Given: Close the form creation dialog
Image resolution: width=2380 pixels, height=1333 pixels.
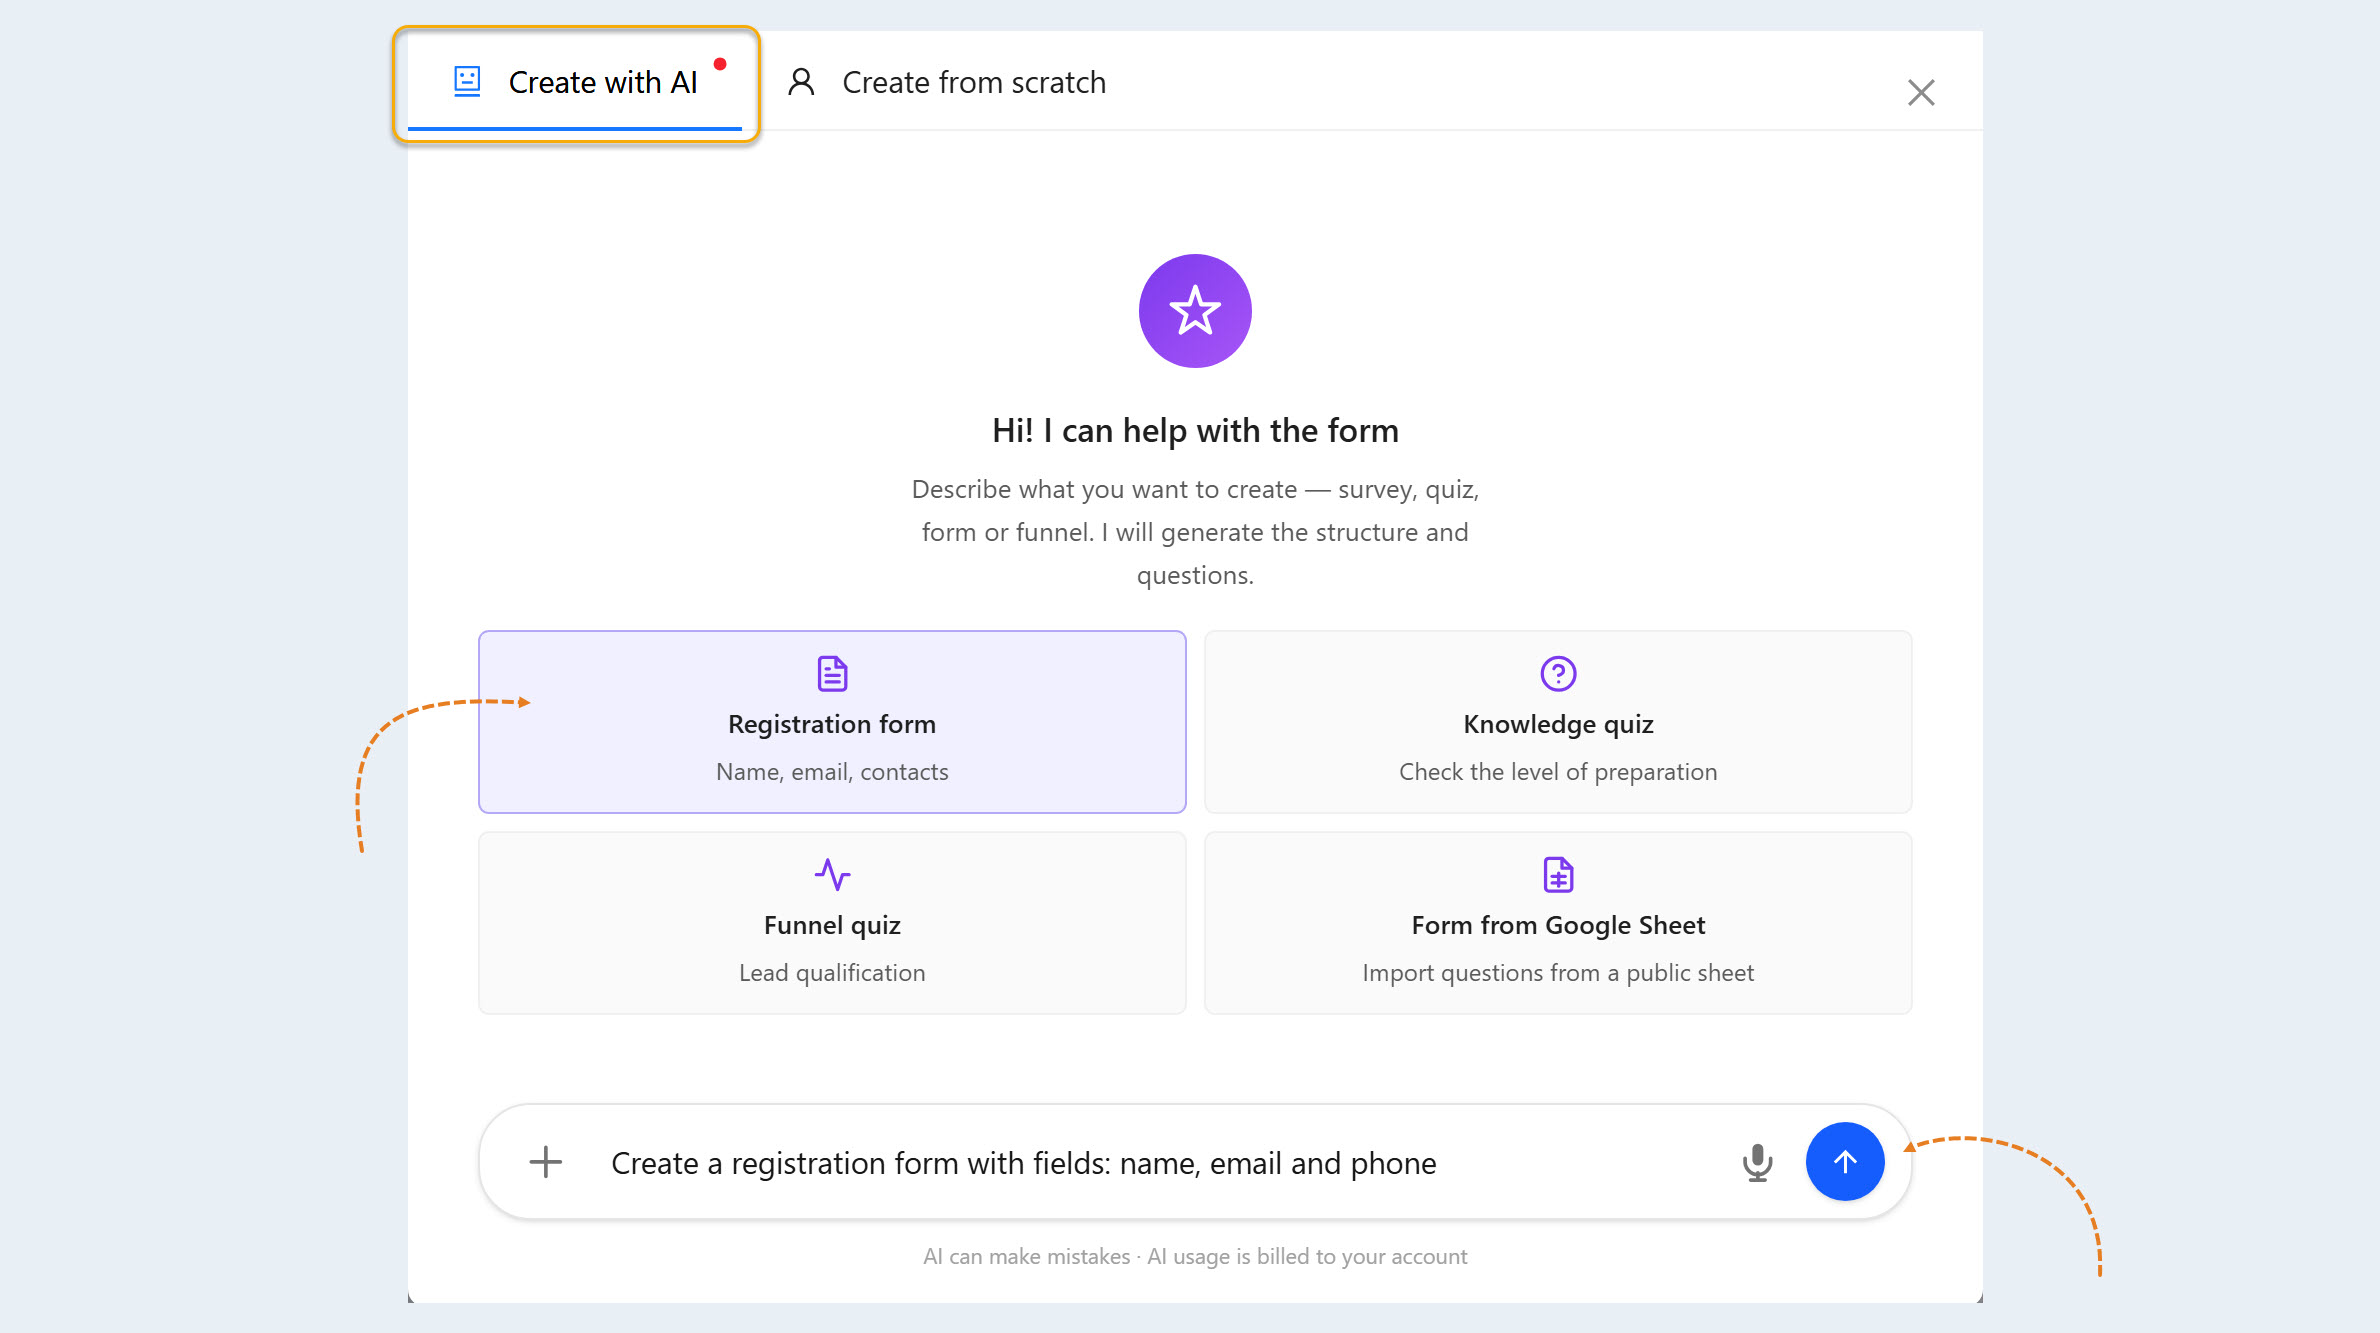Looking at the screenshot, I should [x=1921, y=93].
